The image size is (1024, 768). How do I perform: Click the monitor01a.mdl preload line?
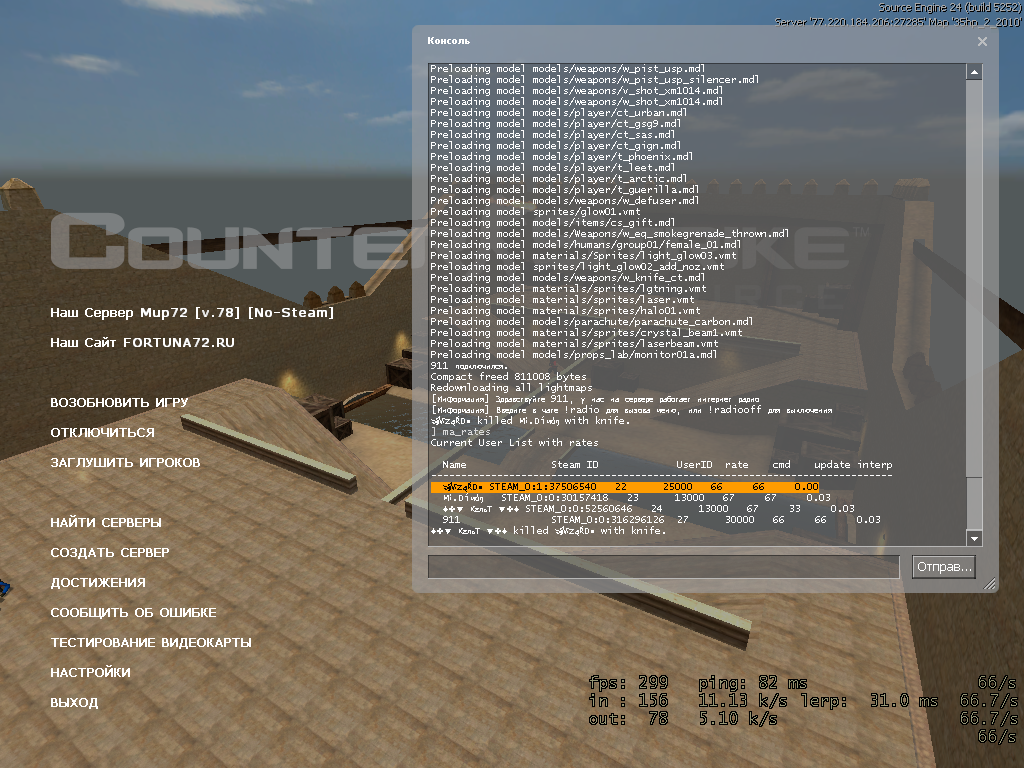573,355
